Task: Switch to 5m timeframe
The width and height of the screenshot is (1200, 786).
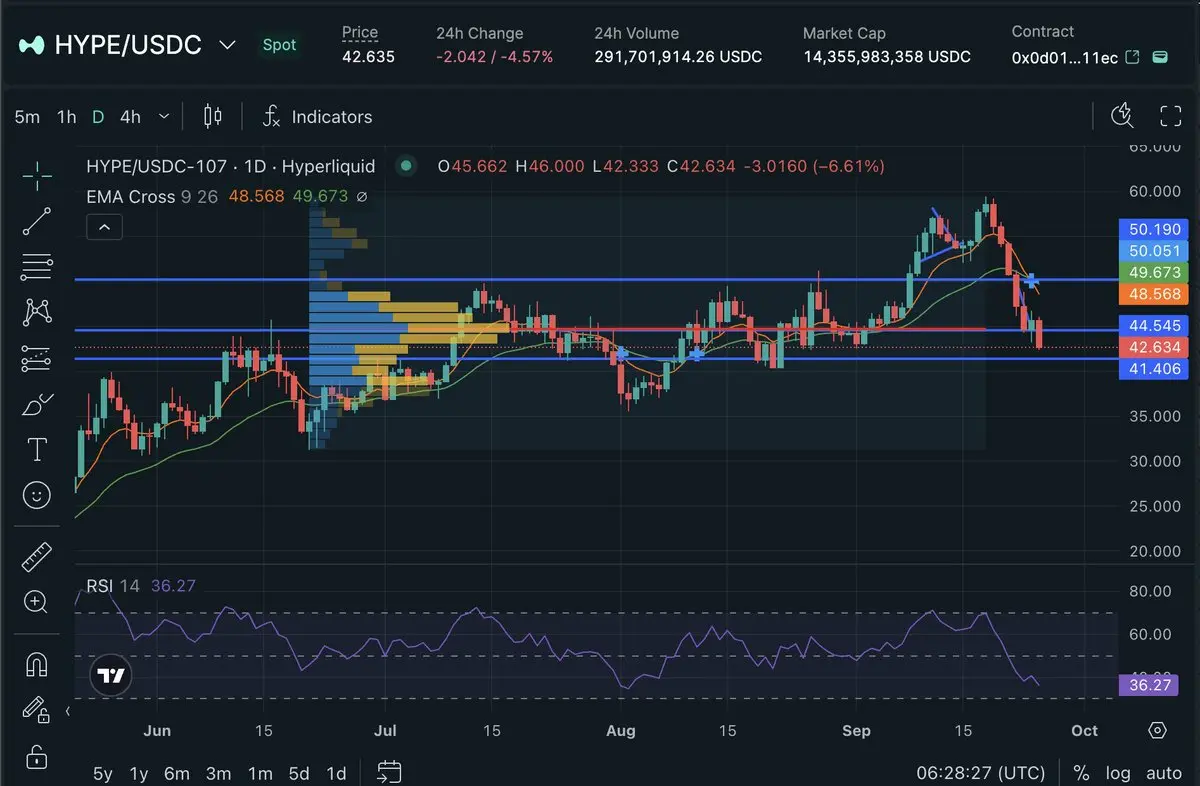Action: point(27,117)
